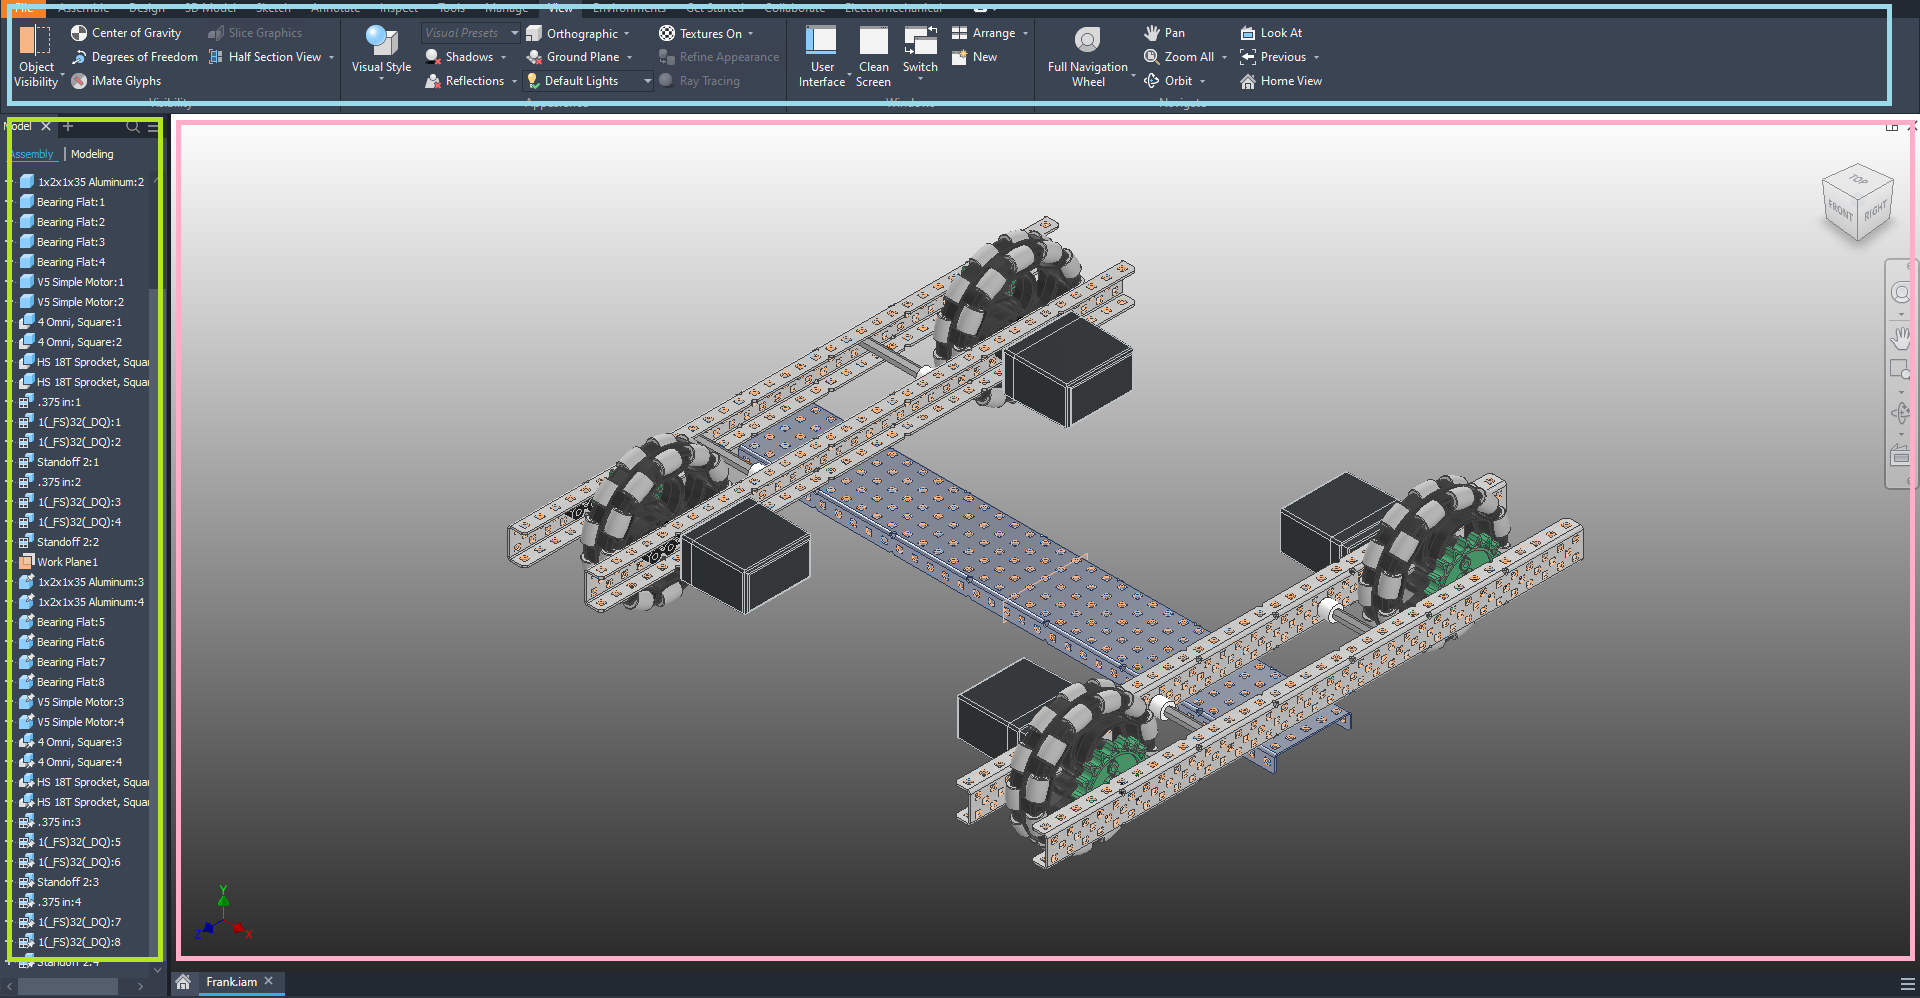Toggle iMate Glyphs visibility
The width and height of the screenshot is (1920, 998).
pos(116,81)
